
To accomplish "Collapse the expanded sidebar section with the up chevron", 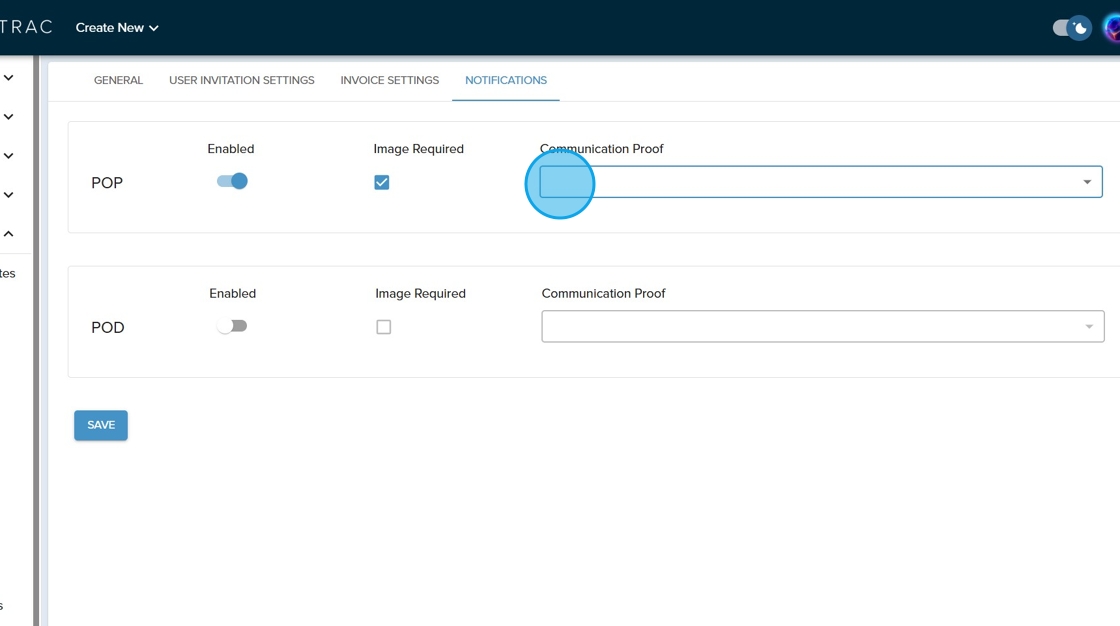I will (9, 234).
